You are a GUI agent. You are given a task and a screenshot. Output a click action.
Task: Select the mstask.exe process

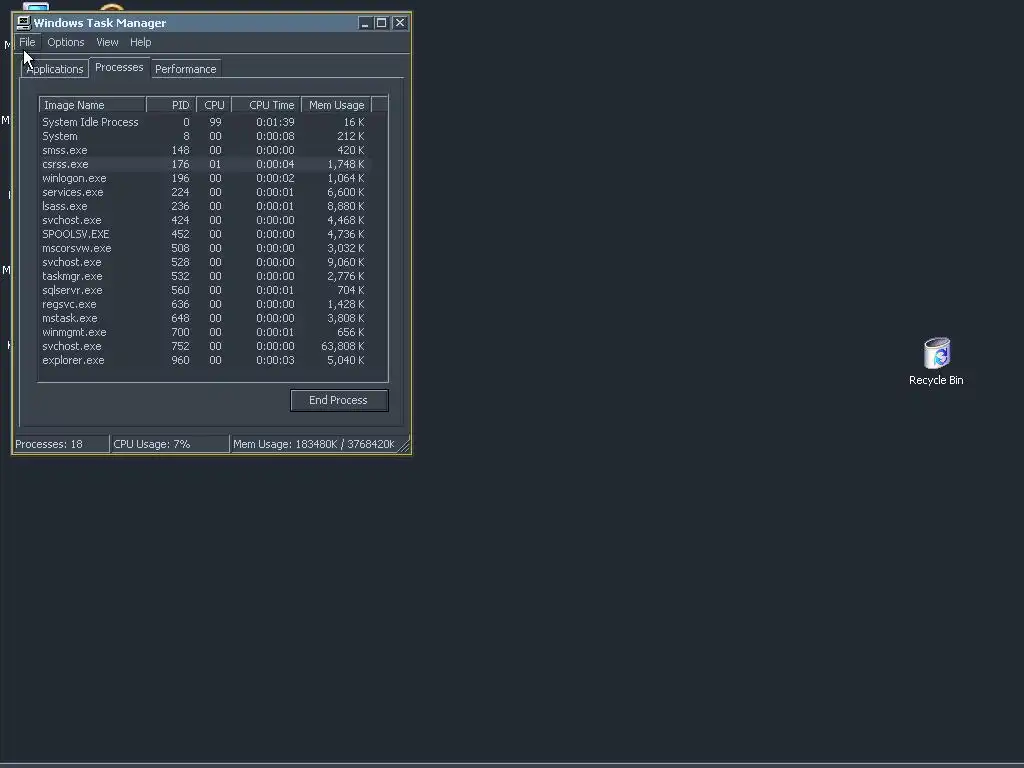coord(205,319)
